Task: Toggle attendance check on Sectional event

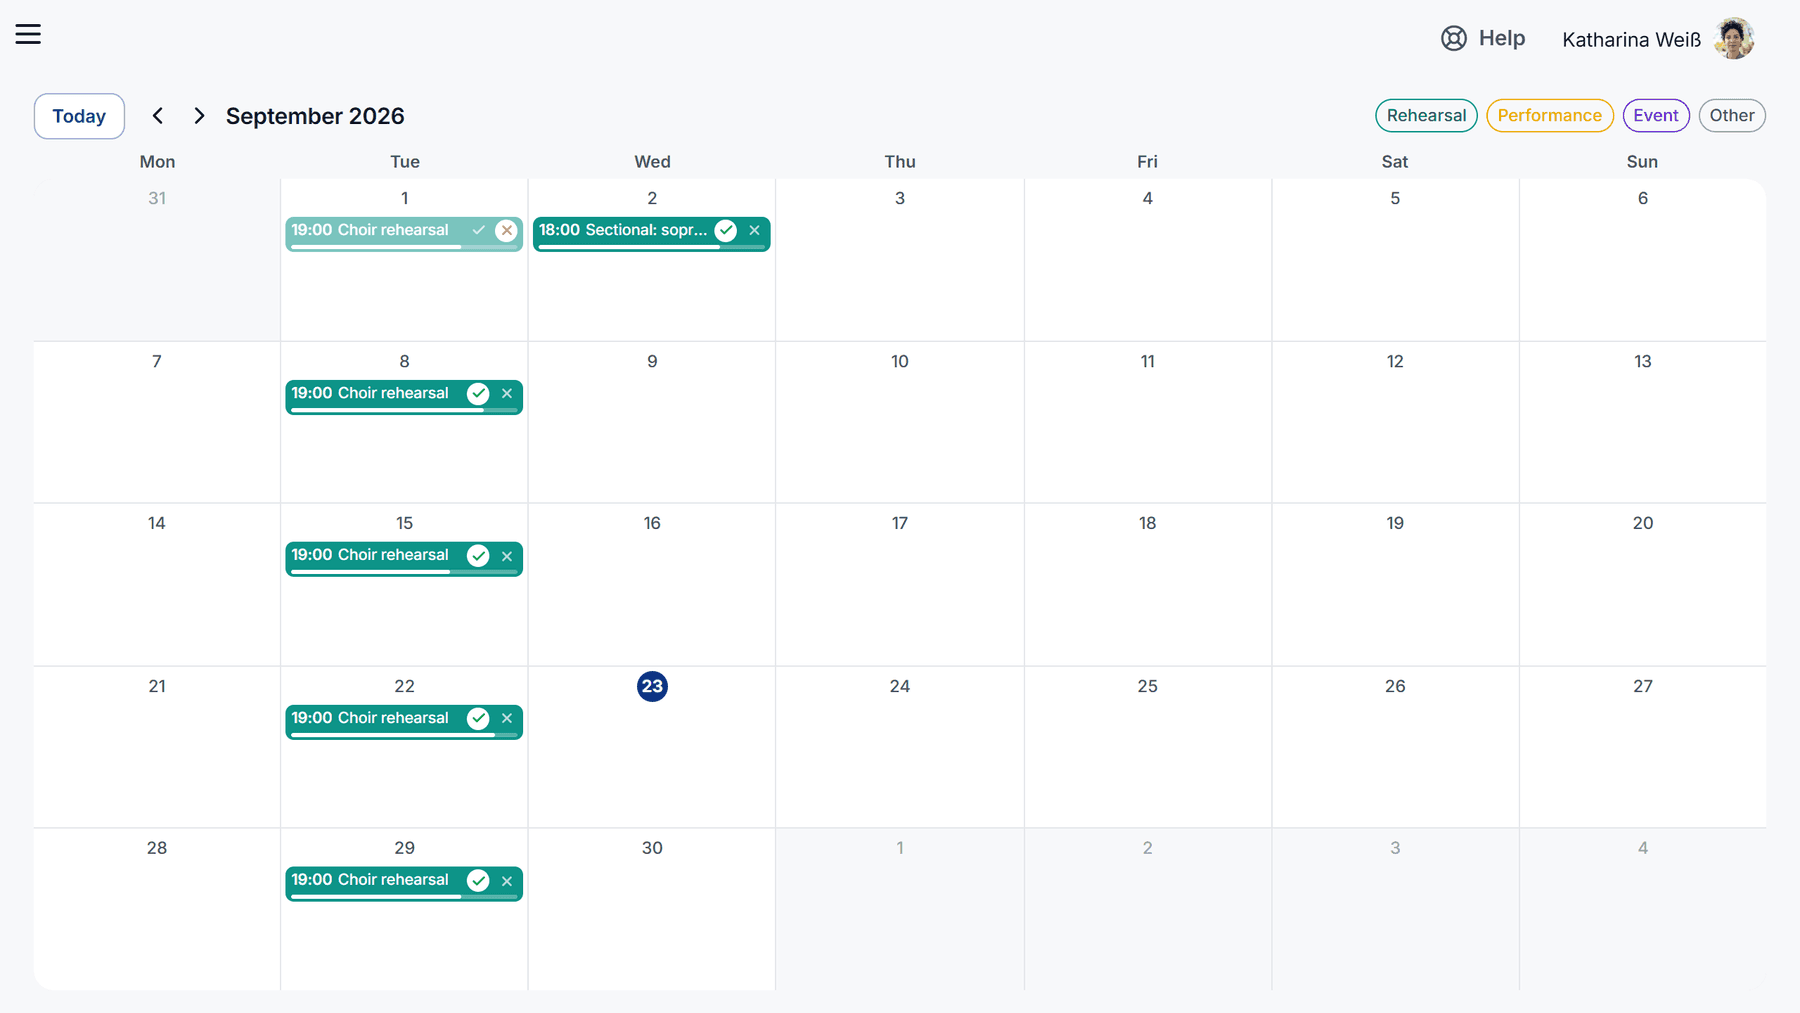Action: (726, 231)
